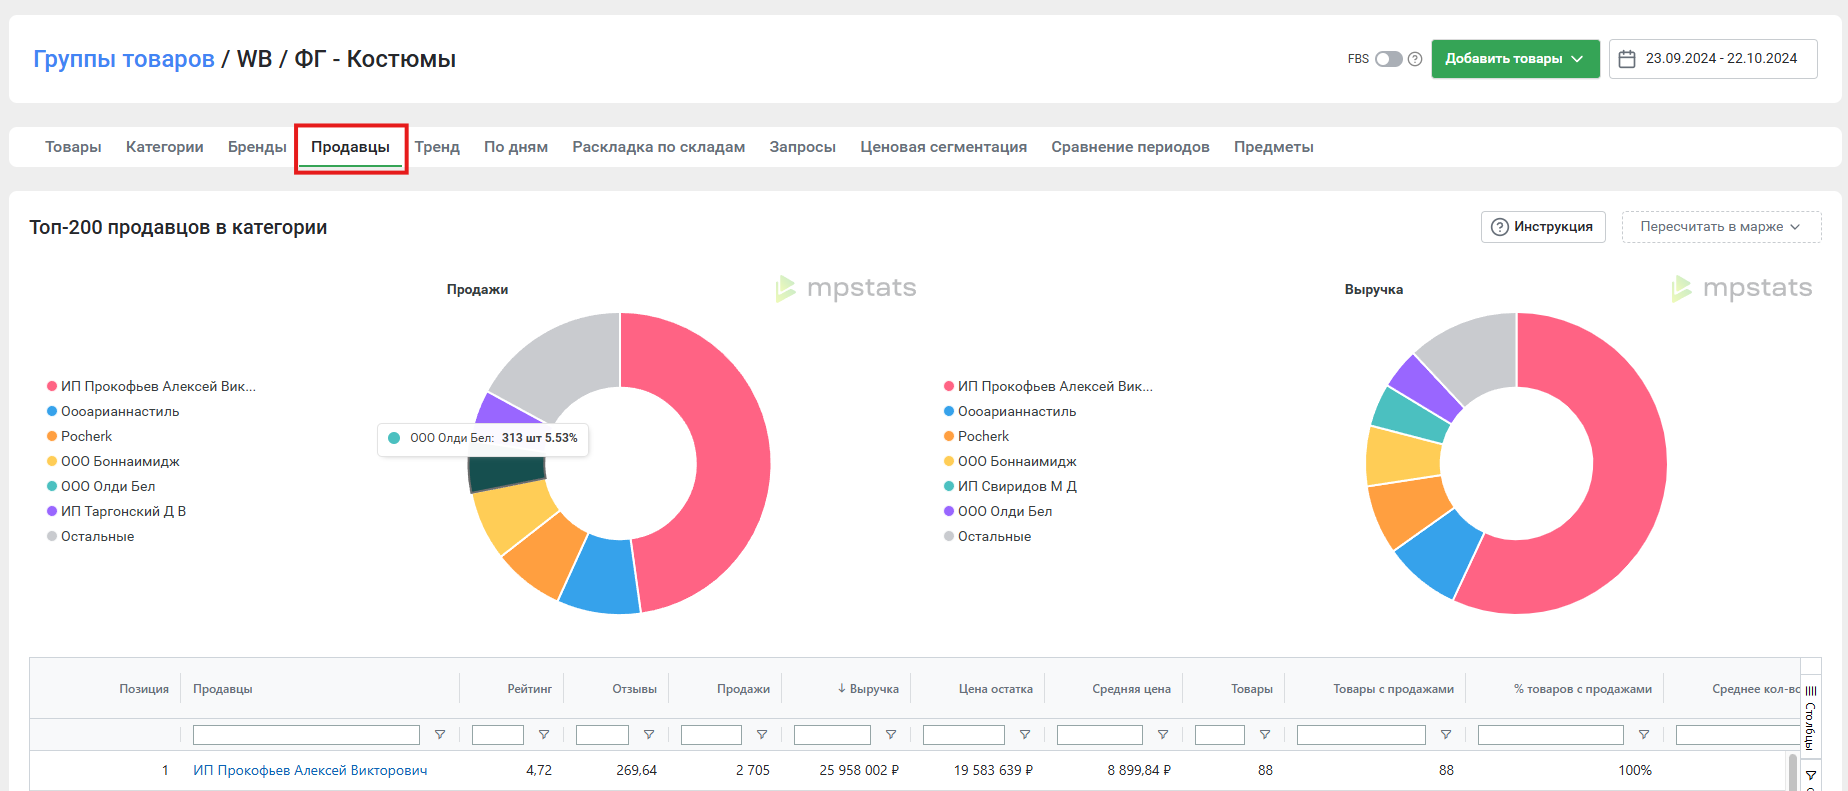The image size is (1848, 791).
Task: Open filter menu for Цена остатка column
Action: (x=1024, y=735)
